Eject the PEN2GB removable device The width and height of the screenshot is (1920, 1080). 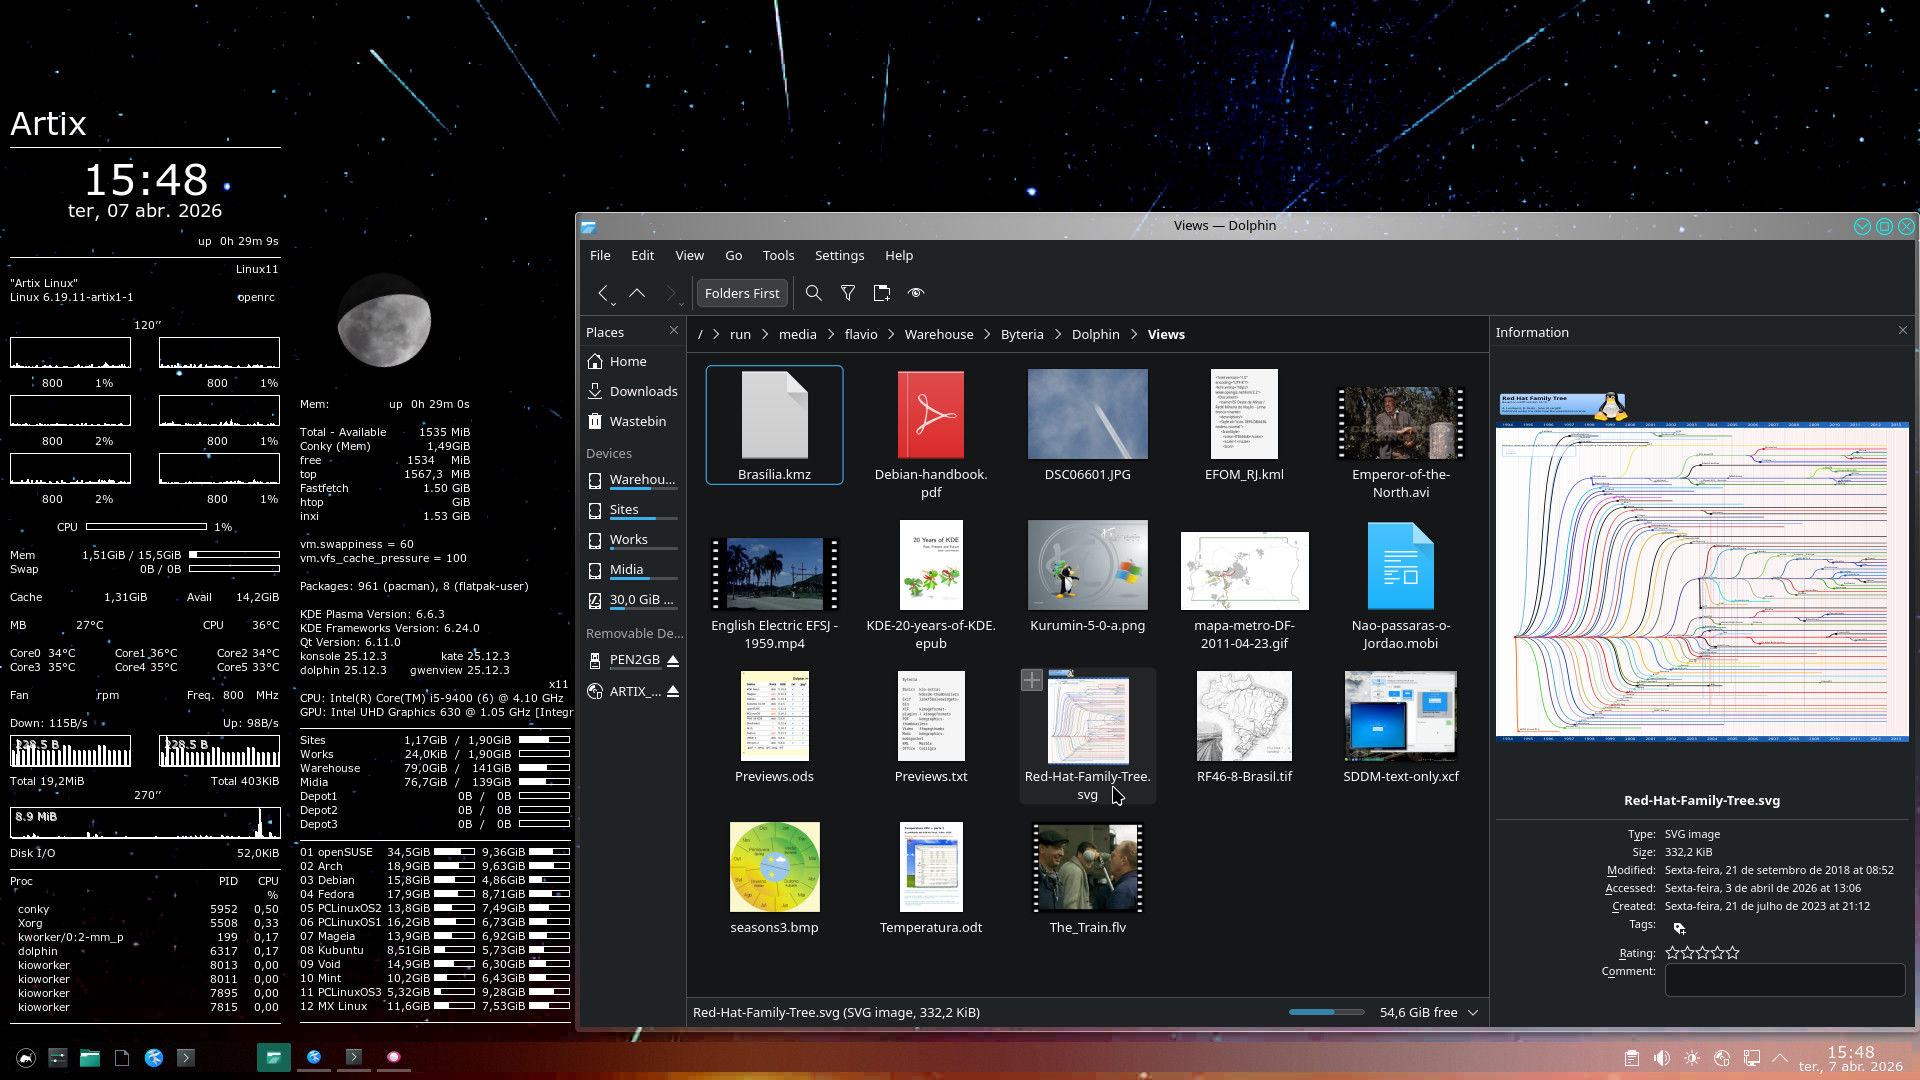(673, 660)
